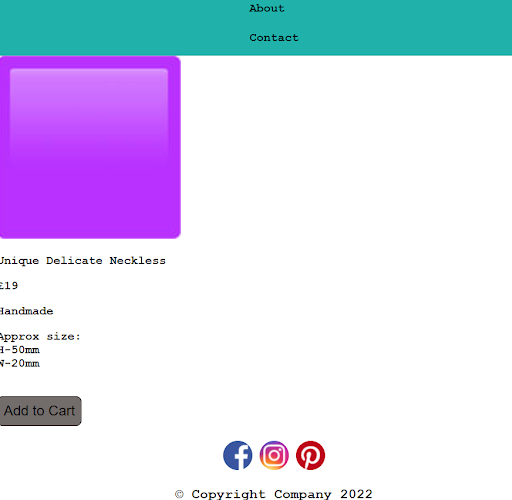Select the W-20mm width value
512x500 pixels.
(20, 363)
